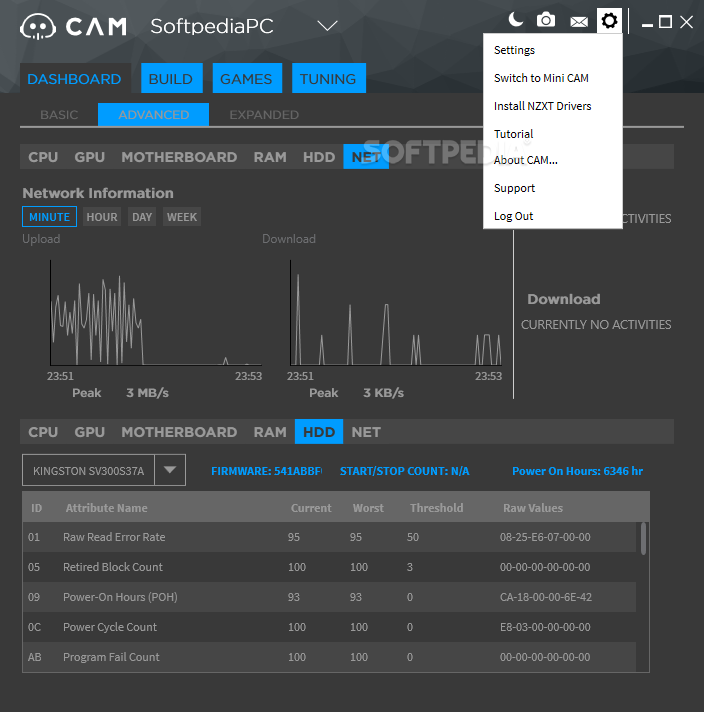The image size is (704, 712).
Task: Switch to the DASHBOARD tab
Action: tap(74, 79)
